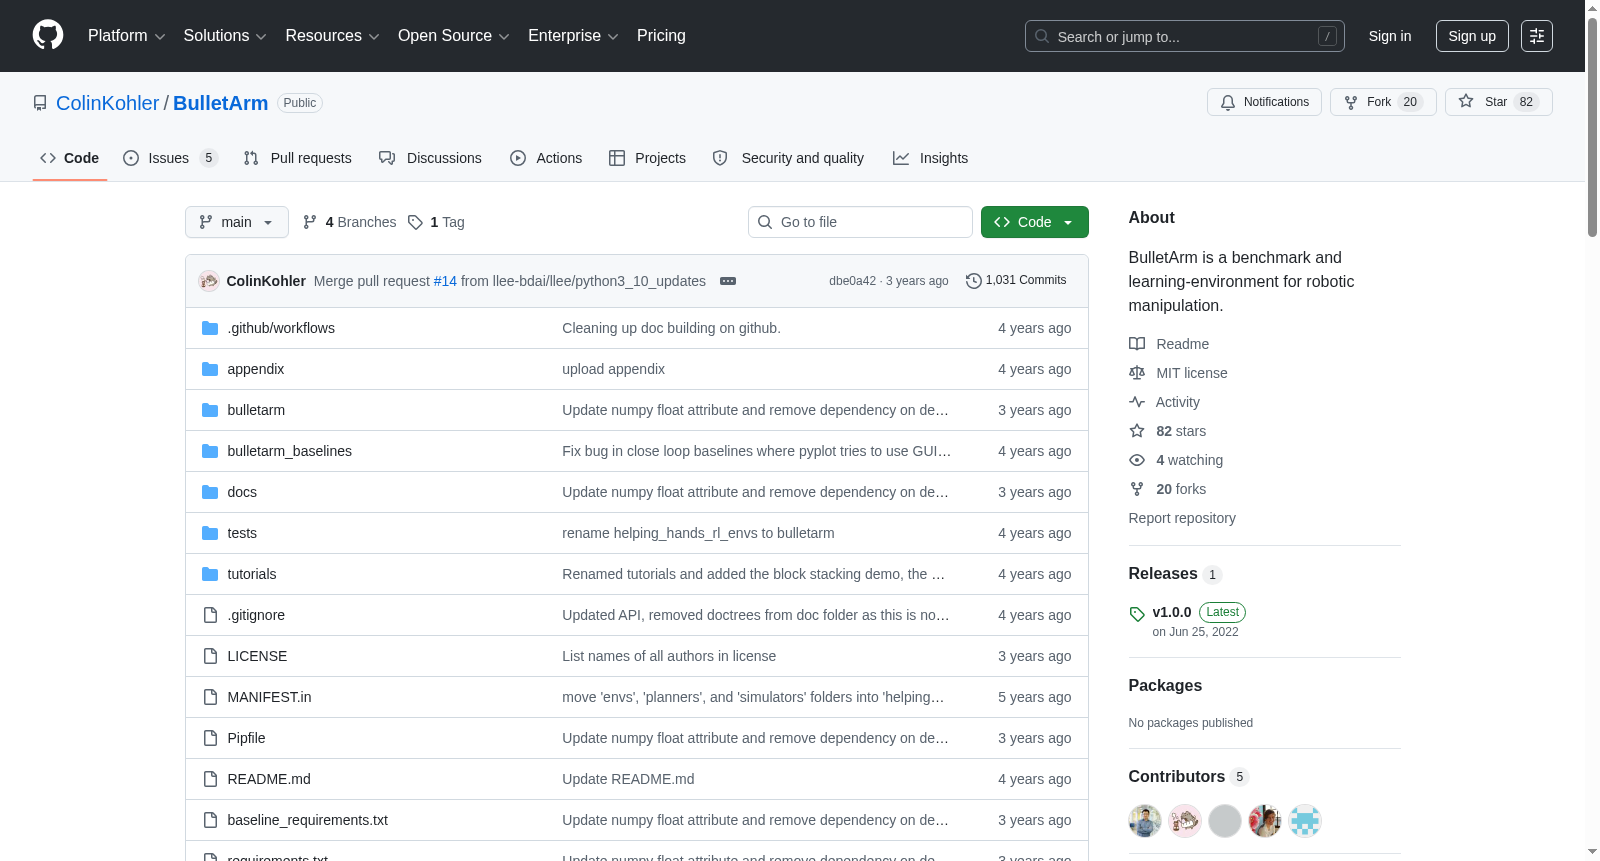Open the Pricing link
Viewport: 1600px width, 861px height.
tap(661, 36)
